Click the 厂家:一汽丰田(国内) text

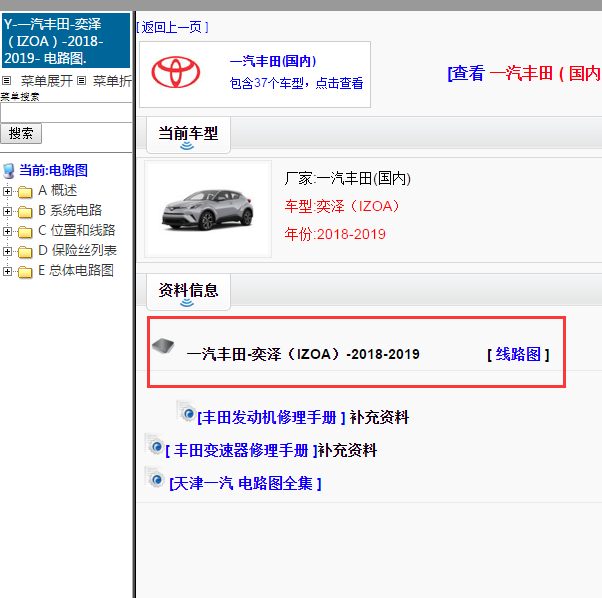[348, 178]
